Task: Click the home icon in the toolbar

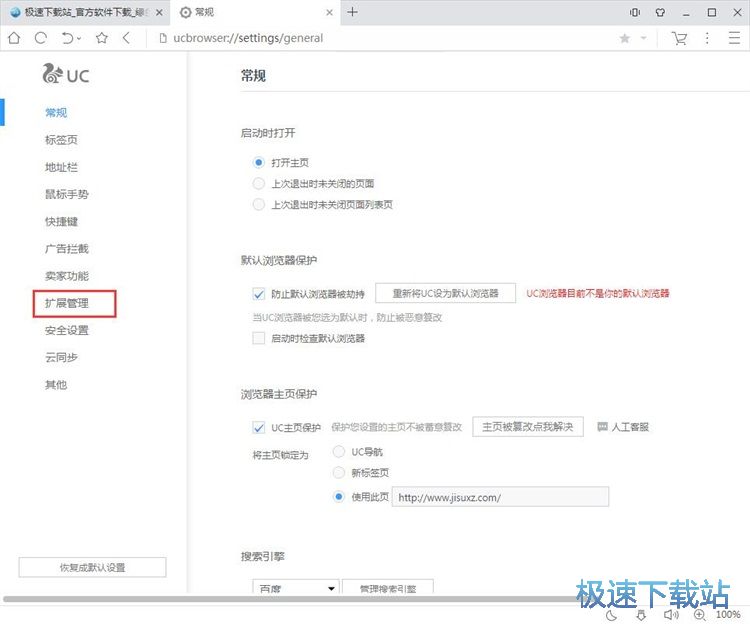Action: click(14, 38)
